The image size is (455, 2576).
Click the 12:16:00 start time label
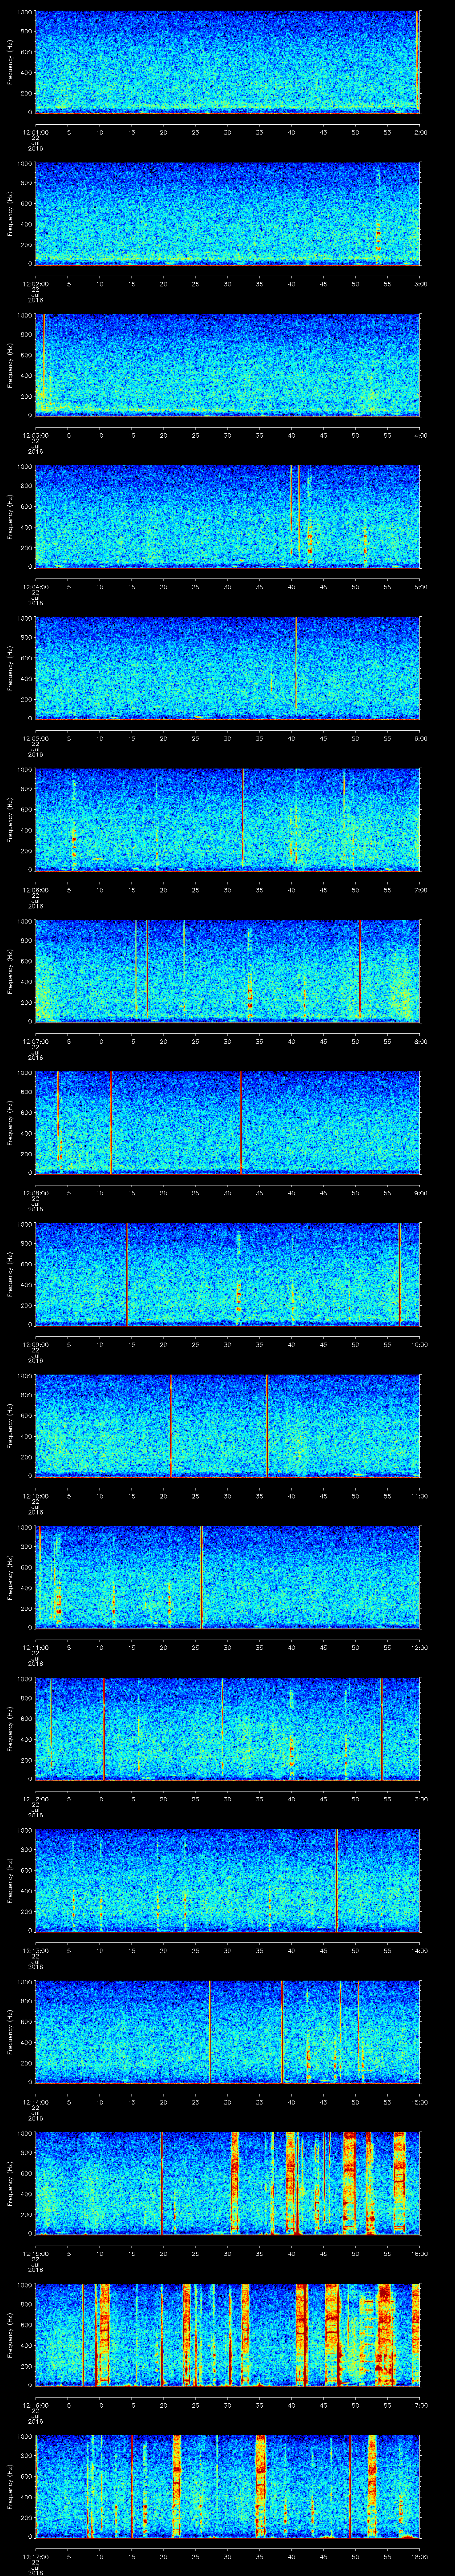click(35, 2405)
